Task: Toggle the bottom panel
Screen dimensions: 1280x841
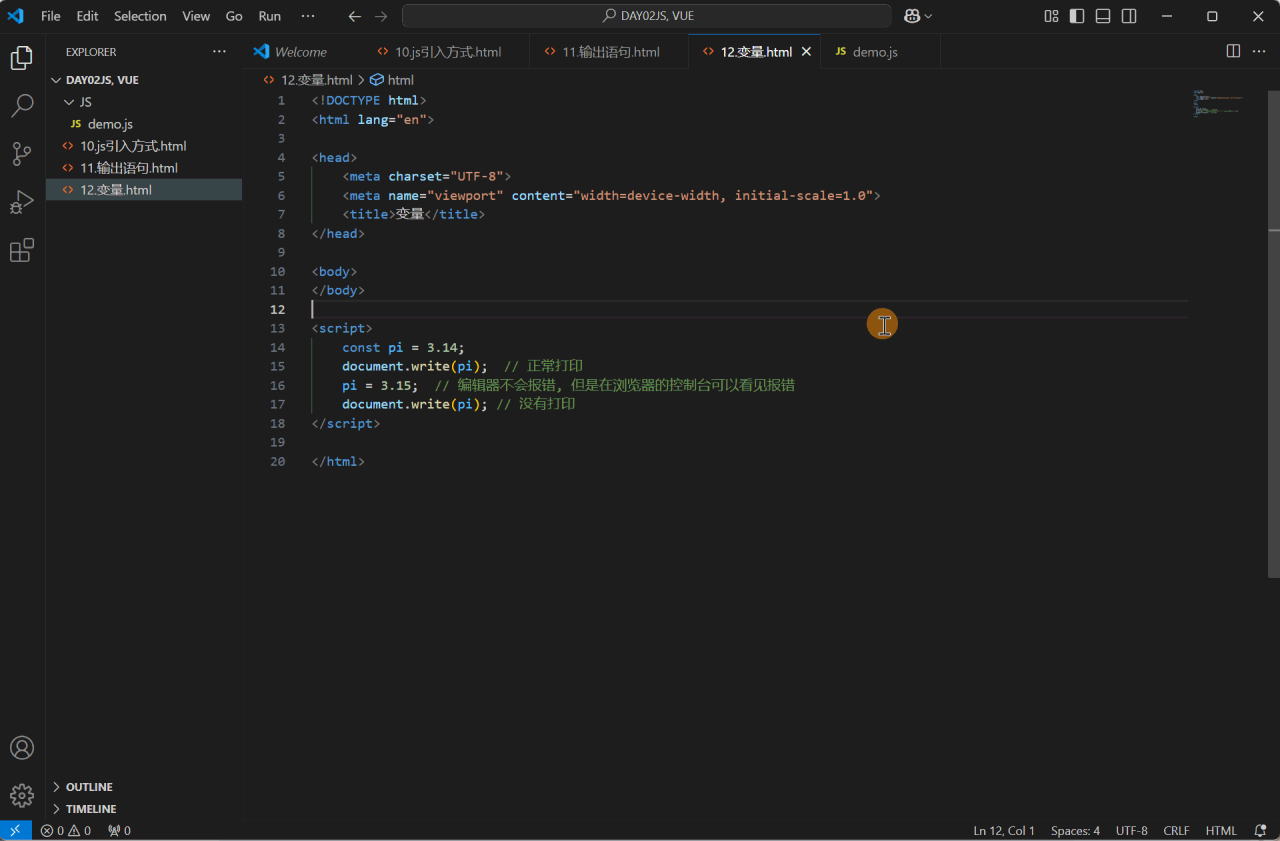Action: [1103, 16]
